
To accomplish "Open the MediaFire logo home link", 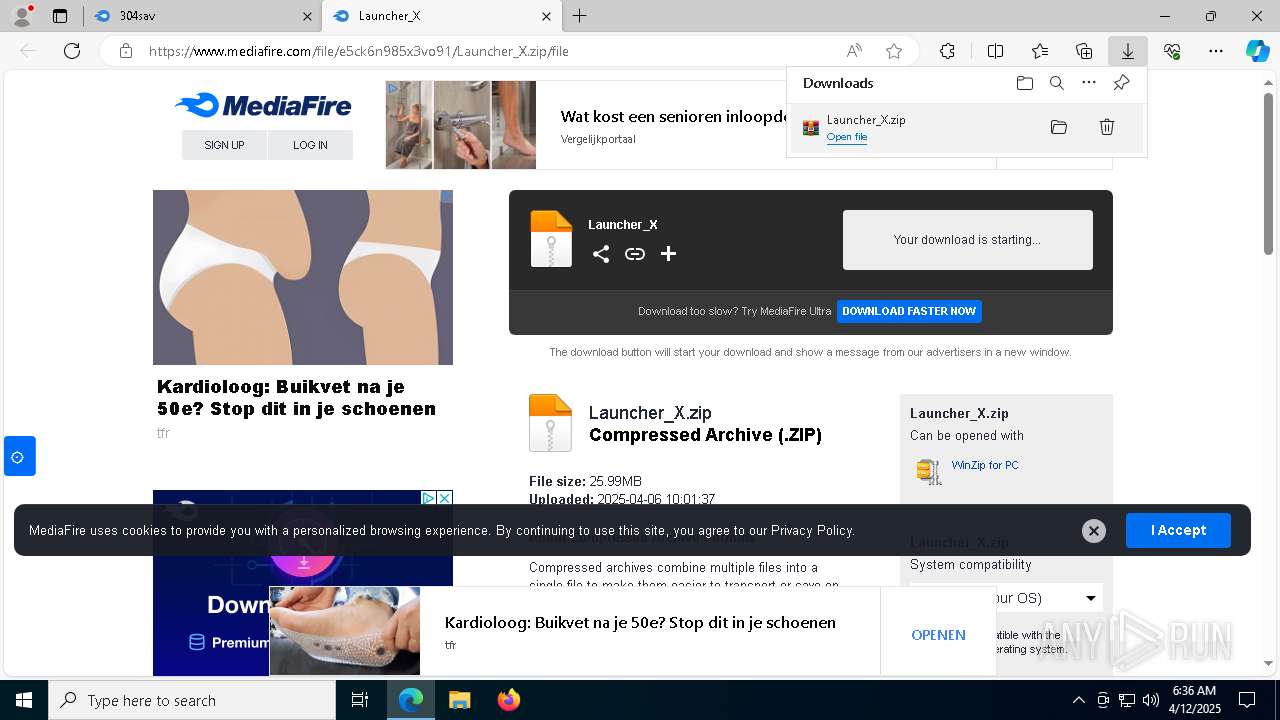I will [x=263, y=105].
